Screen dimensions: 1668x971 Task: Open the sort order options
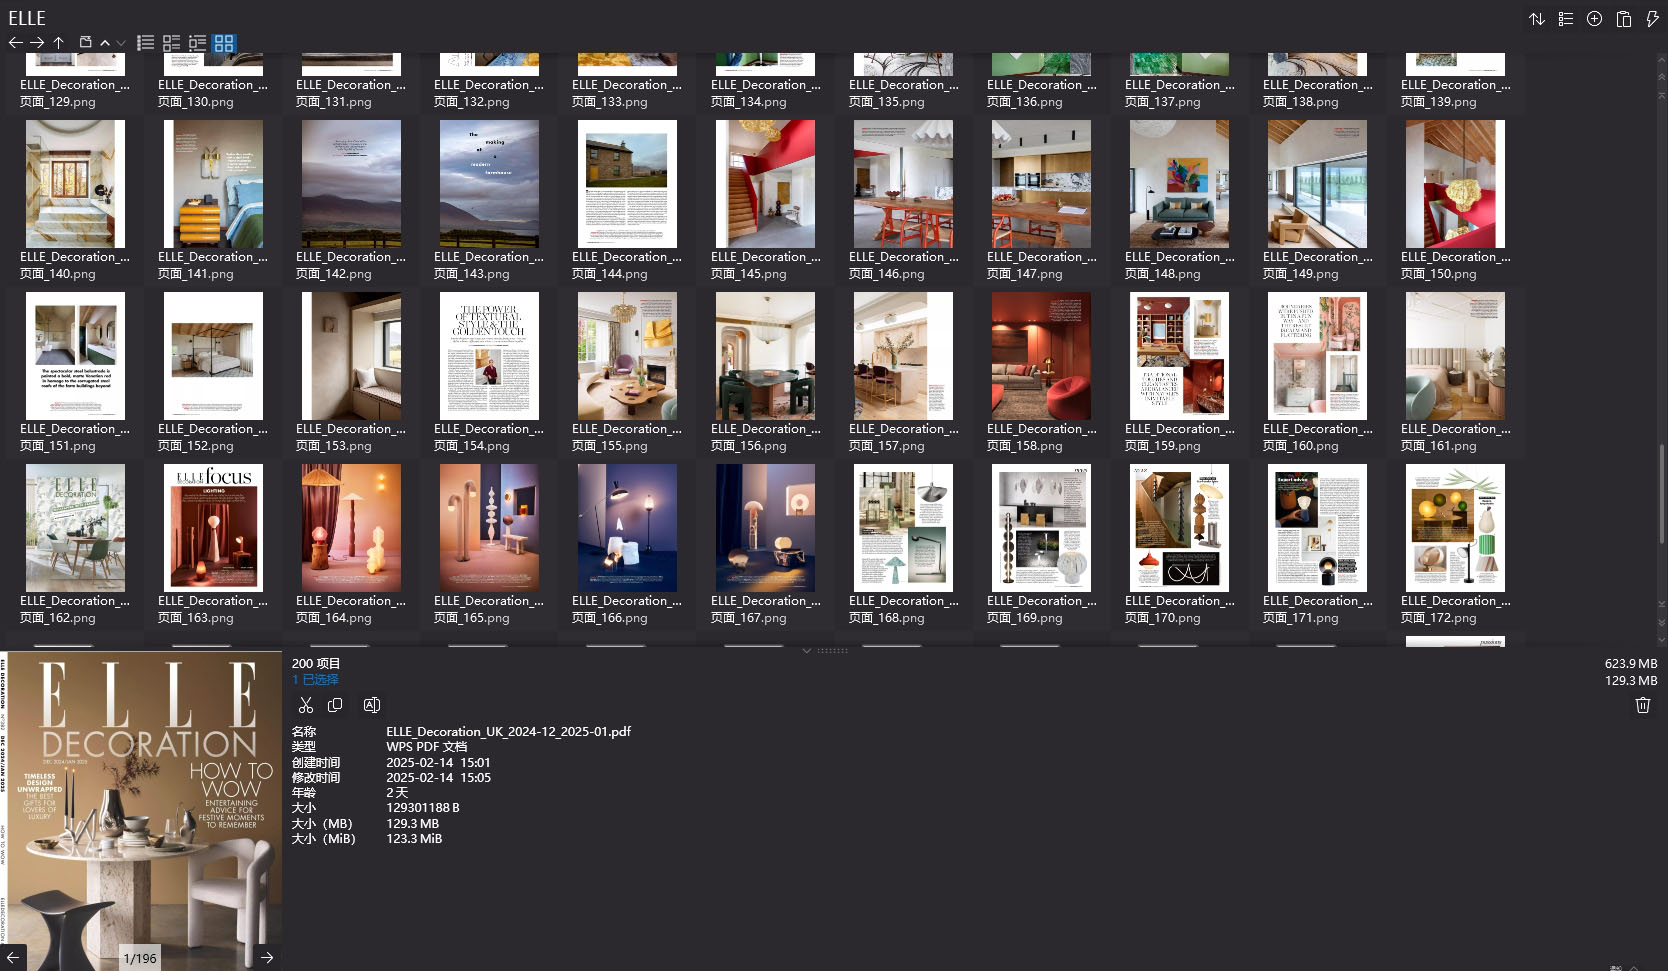(1537, 19)
